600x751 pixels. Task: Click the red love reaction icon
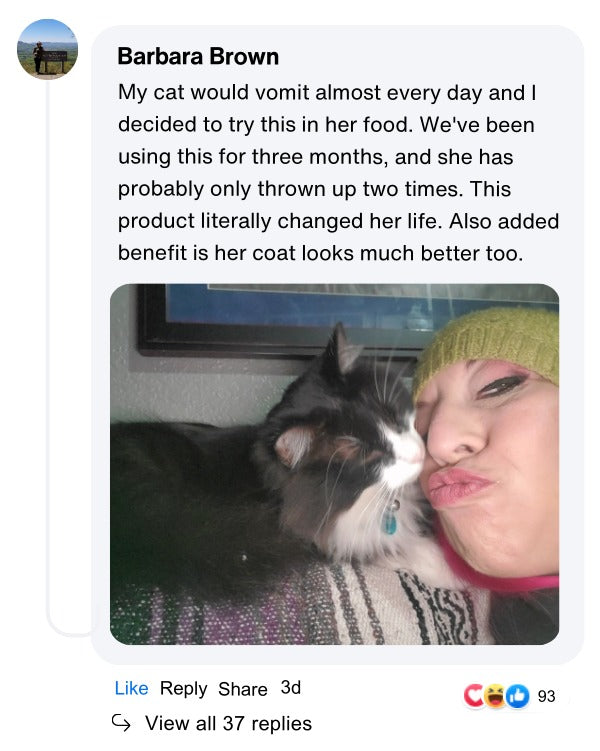point(474,696)
